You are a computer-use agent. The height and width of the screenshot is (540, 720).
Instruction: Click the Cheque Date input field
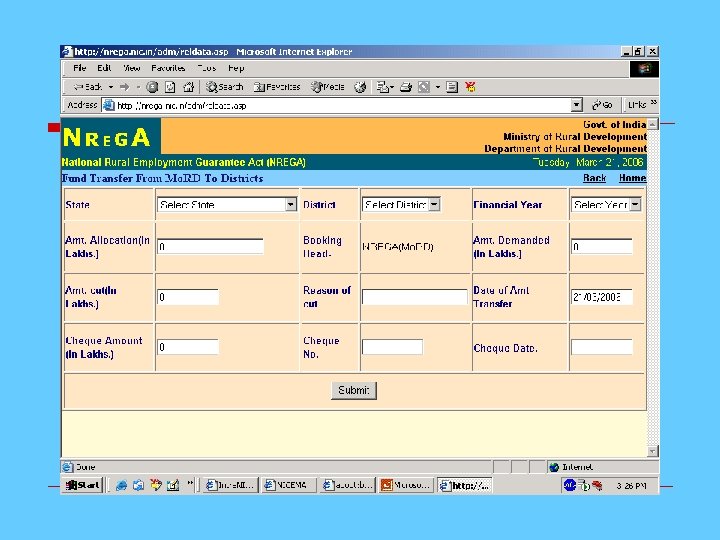602,347
